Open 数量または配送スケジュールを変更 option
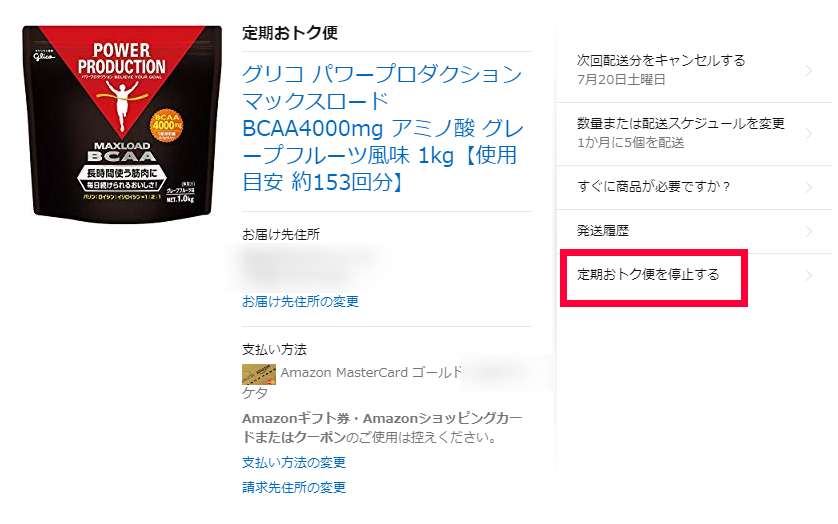Screen dimensions: 838x524 pyautogui.click(x=694, y=134)
